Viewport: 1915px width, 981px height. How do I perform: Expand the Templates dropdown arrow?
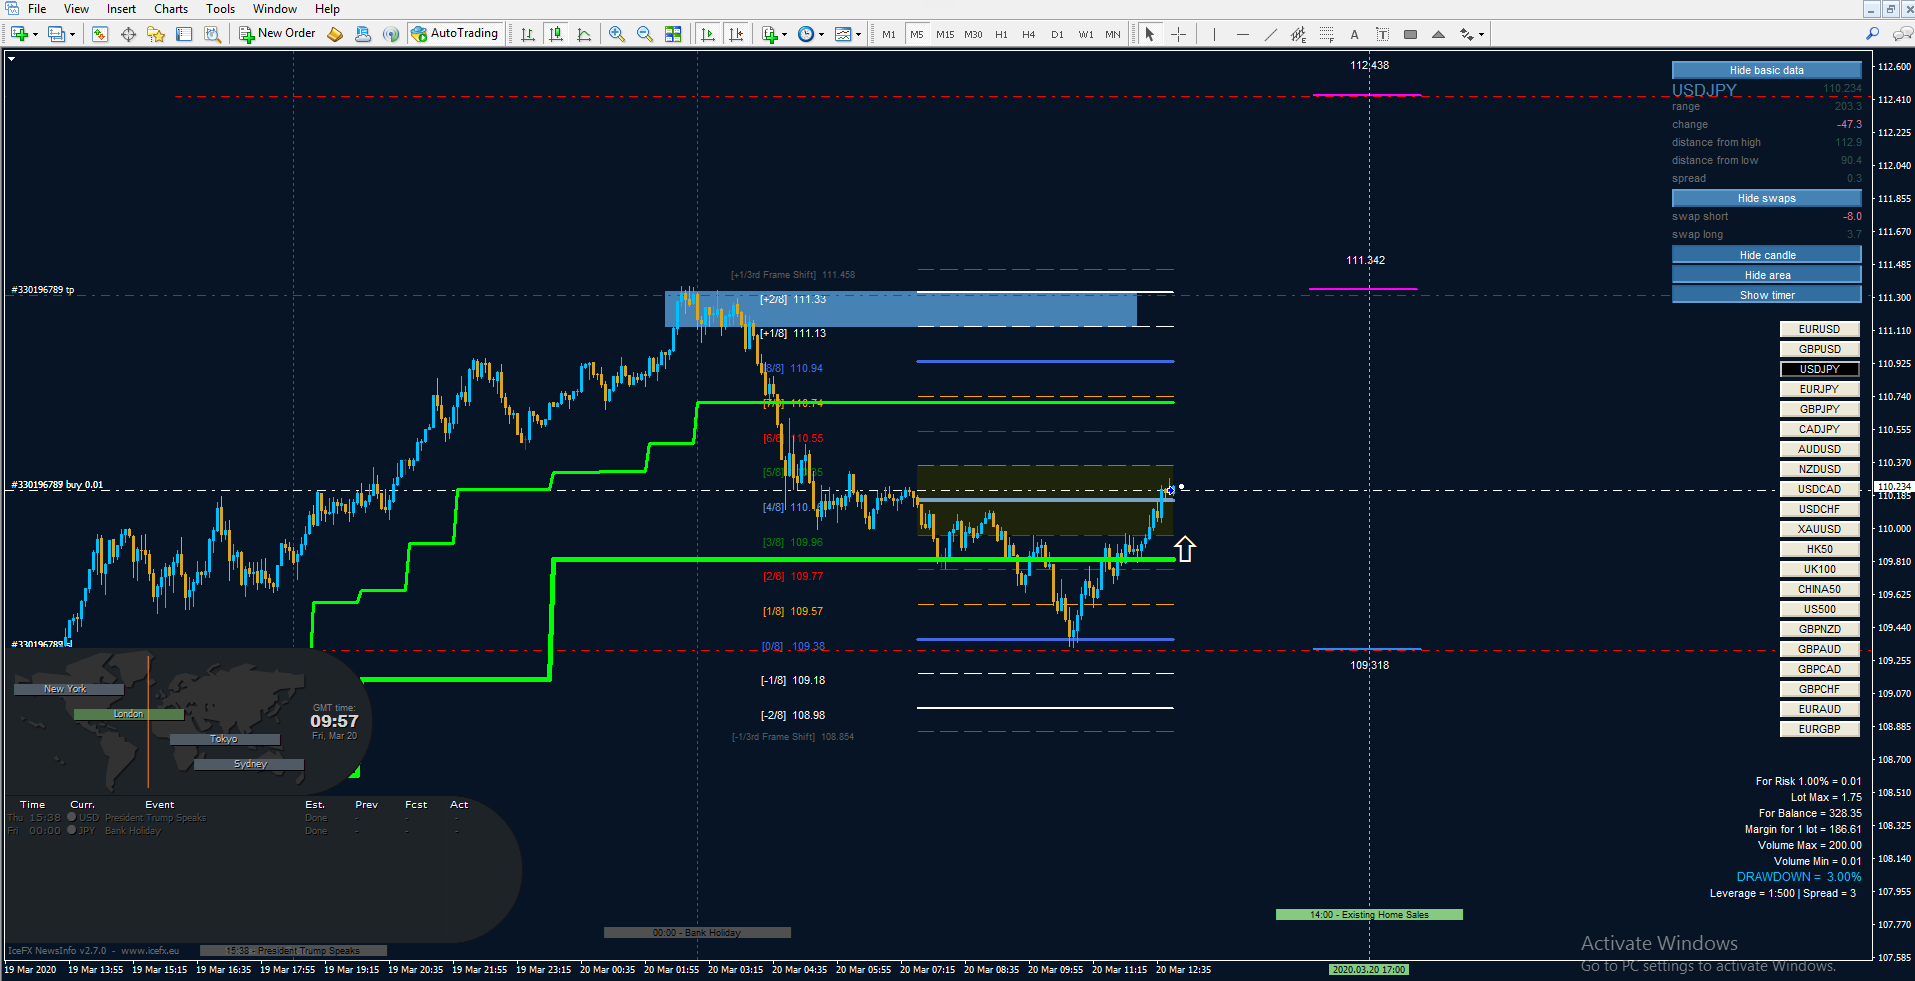(x=858, y=35)
